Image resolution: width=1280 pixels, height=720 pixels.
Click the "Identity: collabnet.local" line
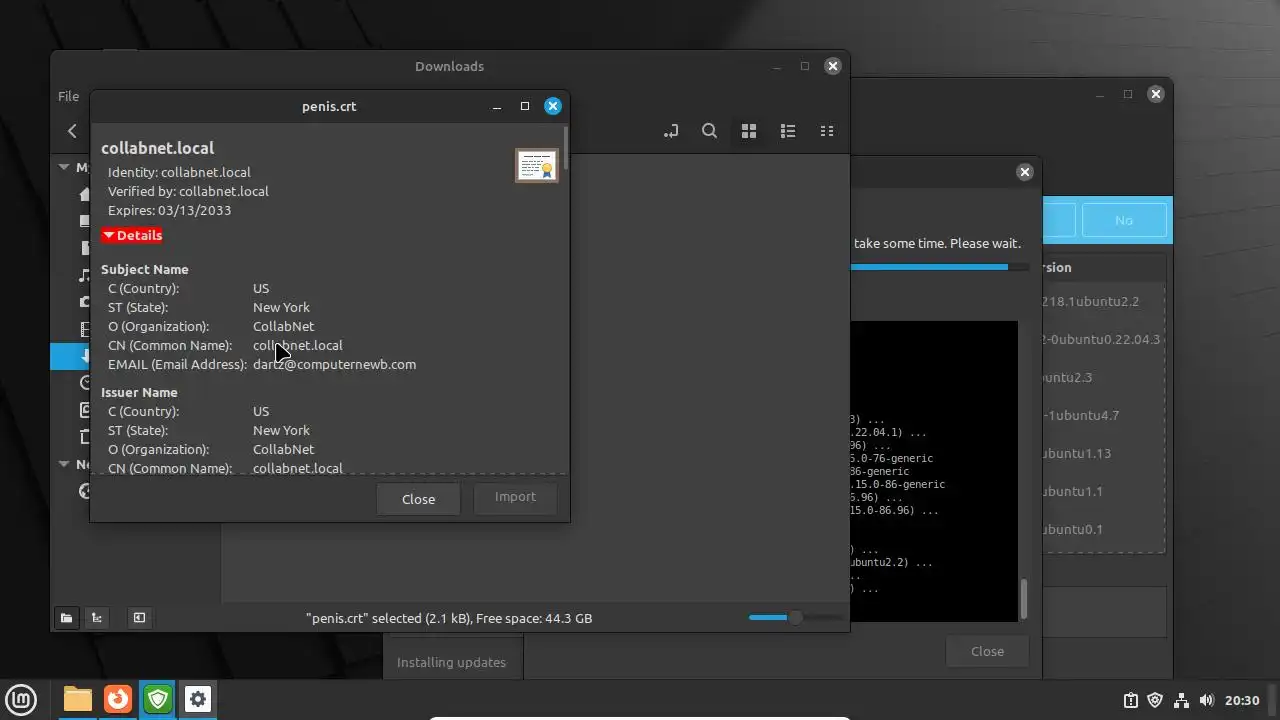(x=179, y=172)
